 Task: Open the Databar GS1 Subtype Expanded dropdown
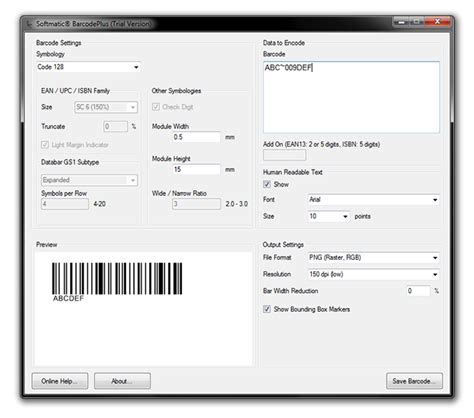pos(89,180)
